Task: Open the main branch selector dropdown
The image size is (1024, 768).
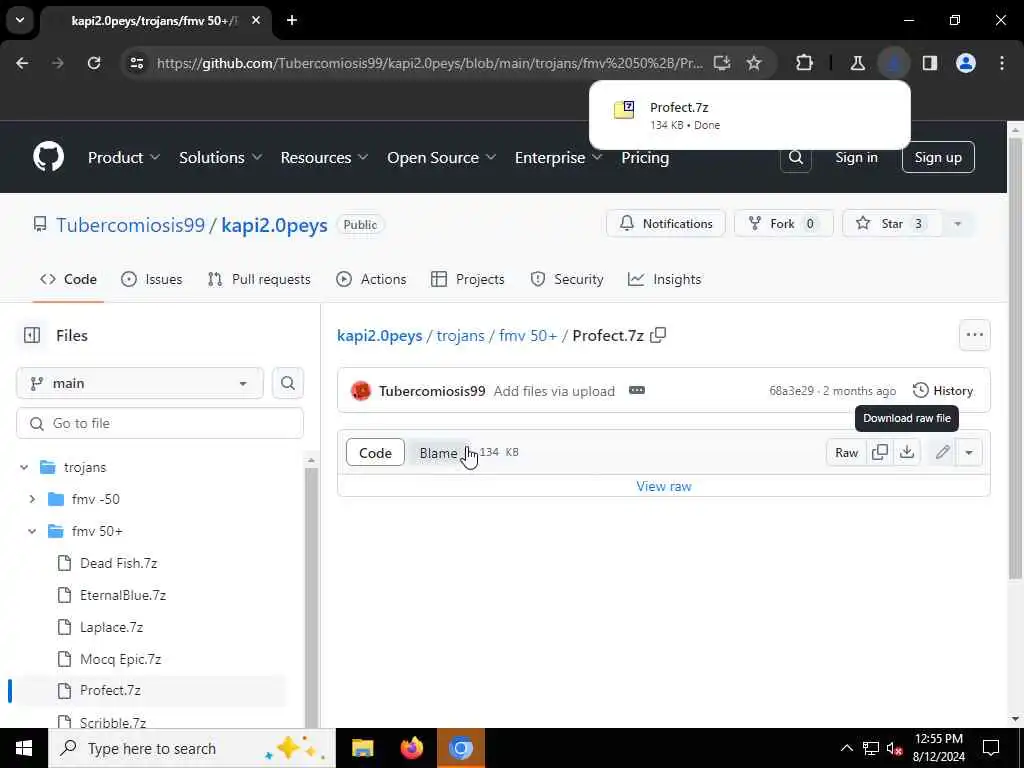Action: point(140,383)
